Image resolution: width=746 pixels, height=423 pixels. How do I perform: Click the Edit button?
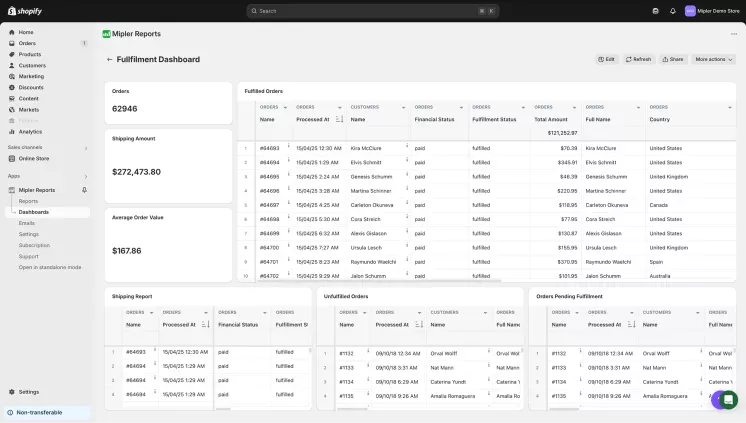607,59
